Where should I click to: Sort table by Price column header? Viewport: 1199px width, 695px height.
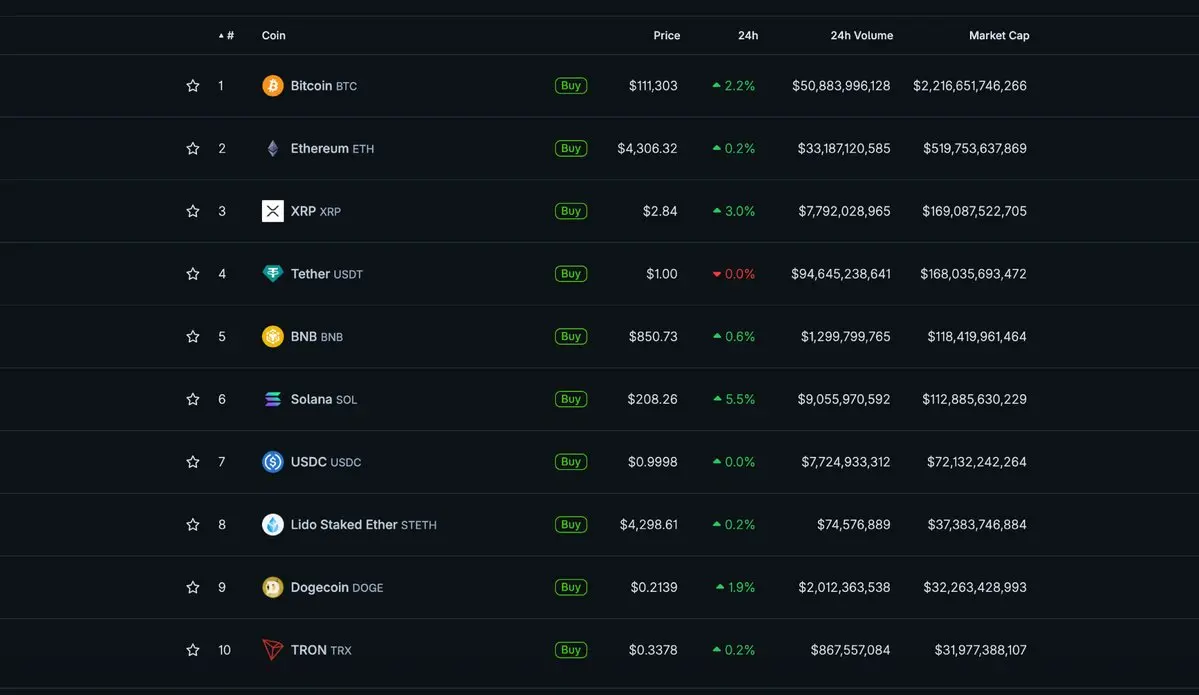(667, 35)
